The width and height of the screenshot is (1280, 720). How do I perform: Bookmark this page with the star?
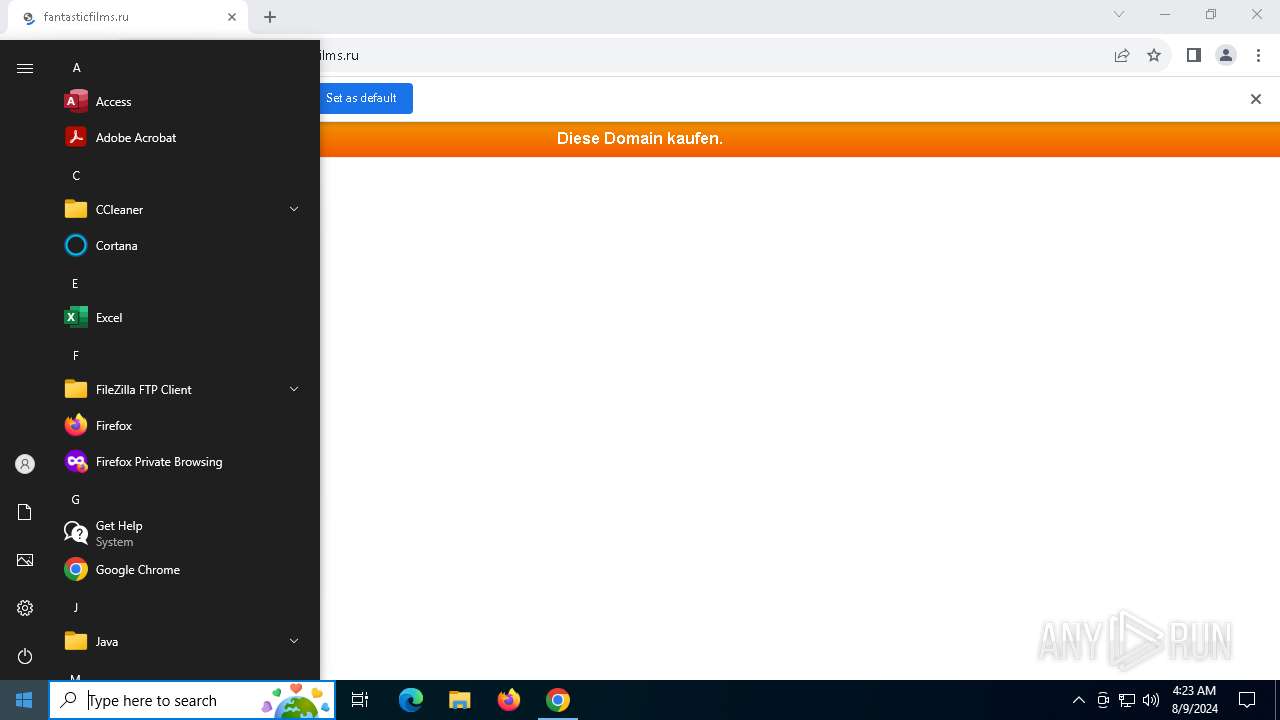(x=1154, y=55)
